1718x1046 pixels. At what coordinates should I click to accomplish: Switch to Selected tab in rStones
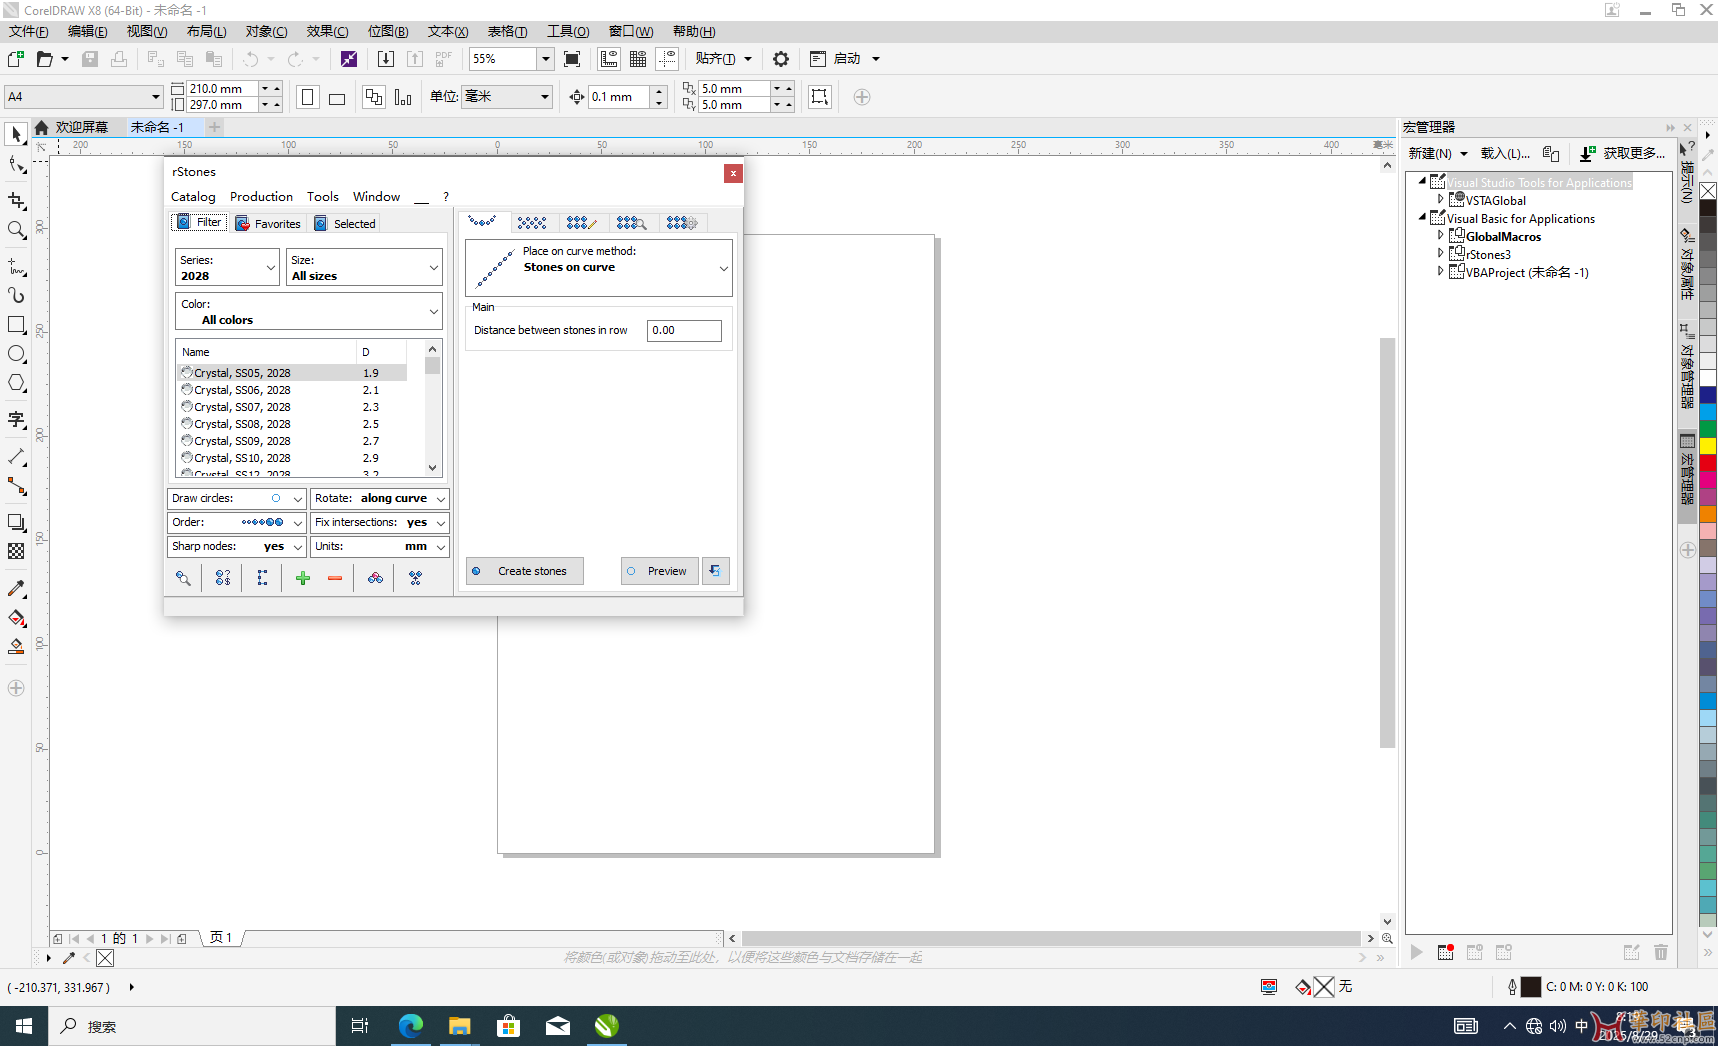pos(345,224)
